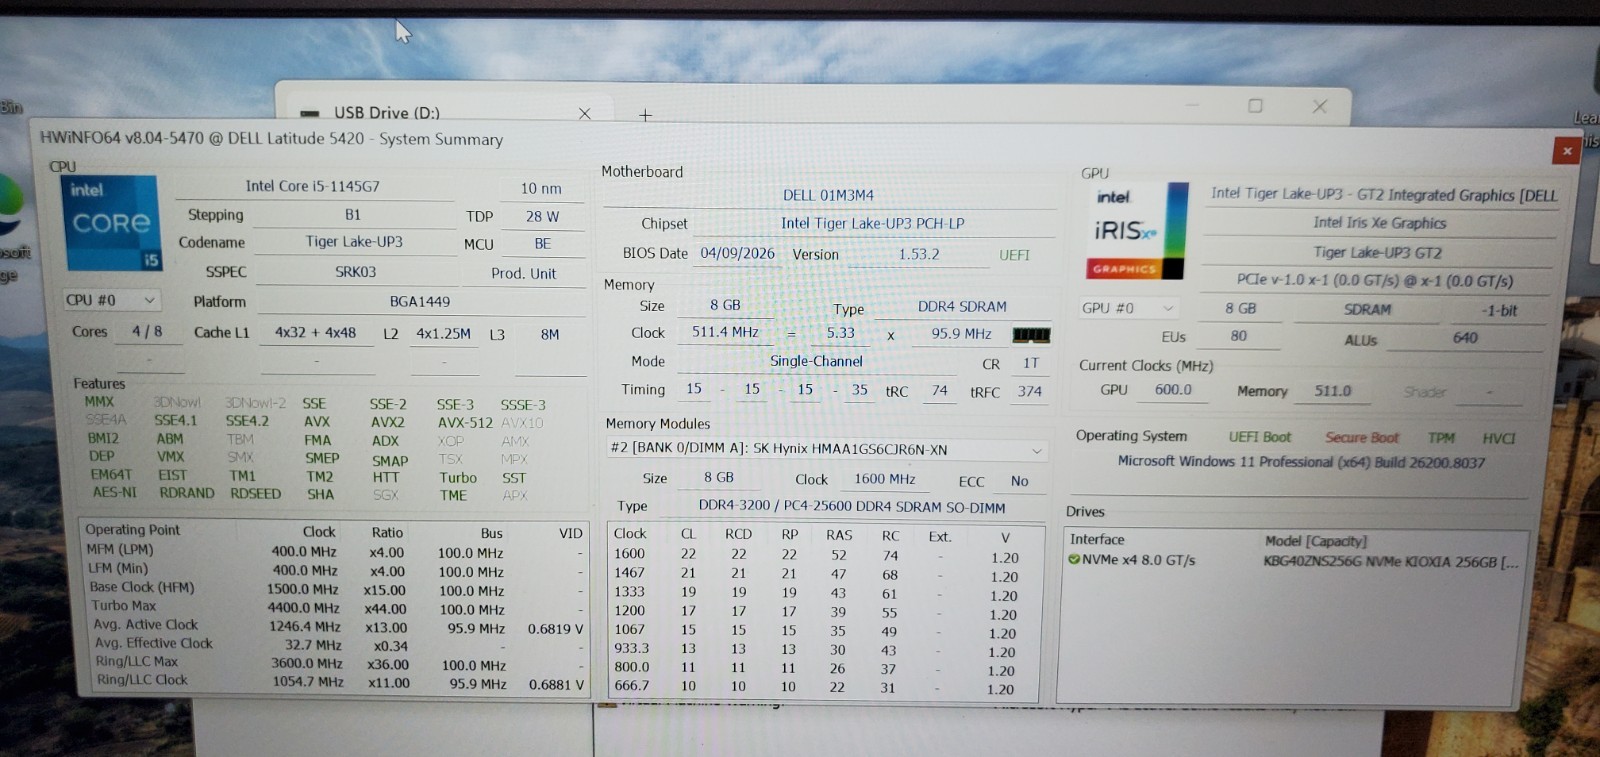1600x757 pixels.
Task: Click the Platform value BGA1449
Action: [420, 301]
